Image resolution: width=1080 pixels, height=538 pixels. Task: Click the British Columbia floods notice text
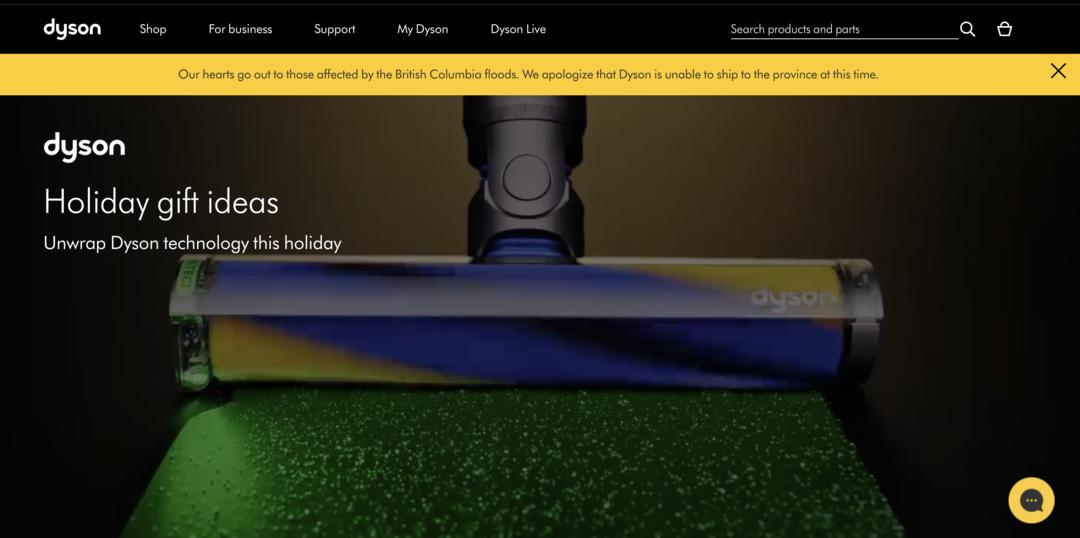click(x=528, y=74)
